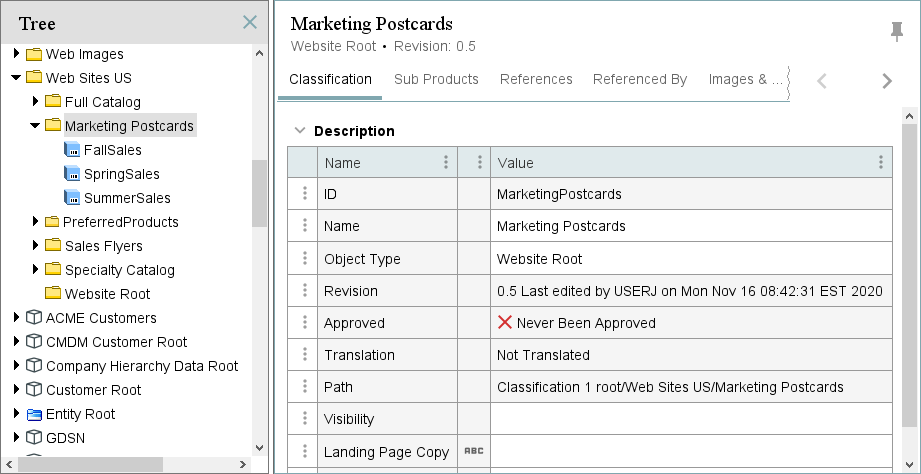Viewport: 921px width, 474px height.
Task: Expand the Sales Flyers folder
Action: click(x=35, y=246)
